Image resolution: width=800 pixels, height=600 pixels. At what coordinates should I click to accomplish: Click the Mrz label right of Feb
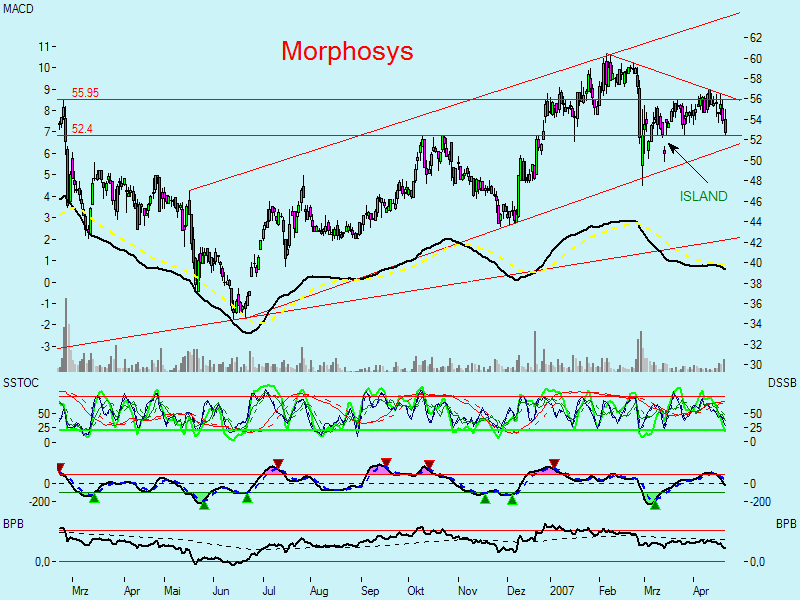click(x=653, y=591)
